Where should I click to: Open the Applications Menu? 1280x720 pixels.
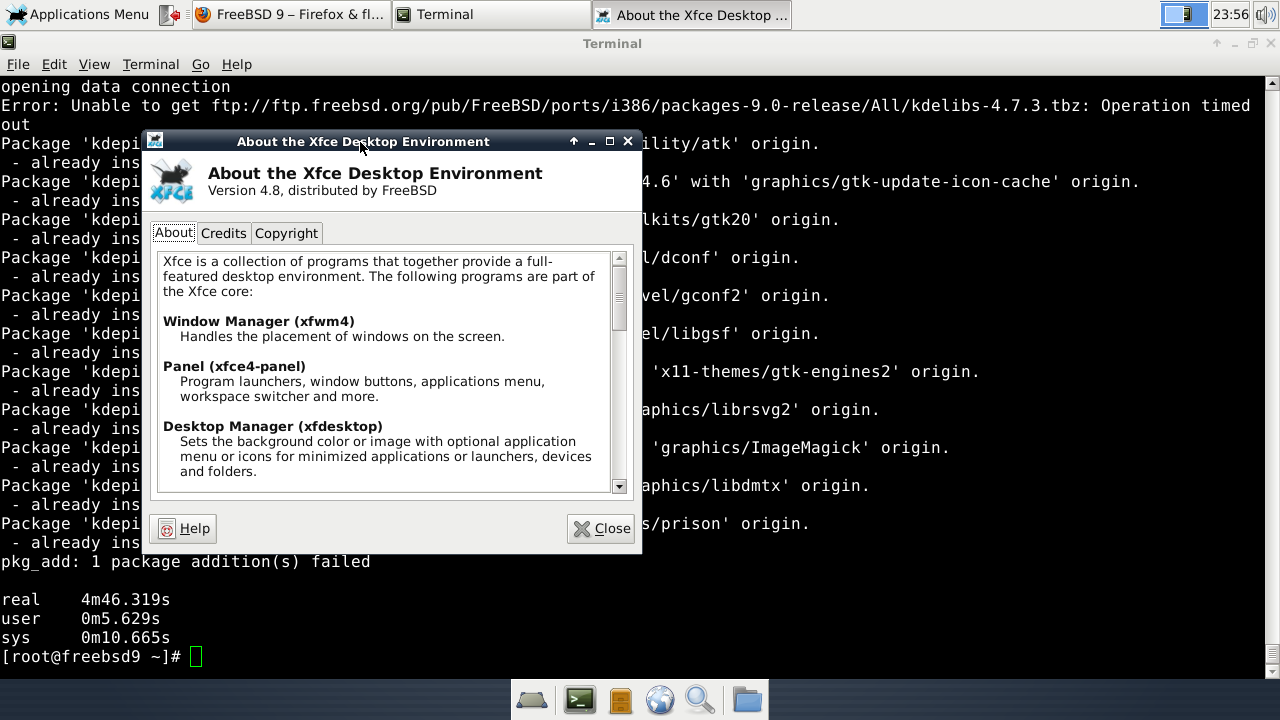[x=78, y=15]
